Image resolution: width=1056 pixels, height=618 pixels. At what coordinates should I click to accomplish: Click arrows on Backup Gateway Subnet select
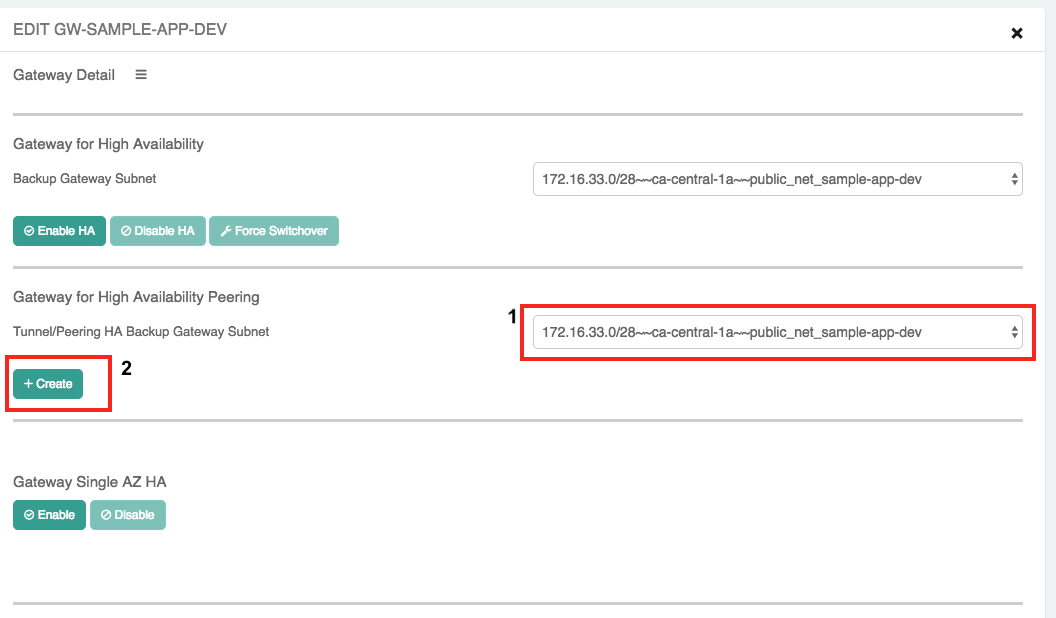[1014, 180]
